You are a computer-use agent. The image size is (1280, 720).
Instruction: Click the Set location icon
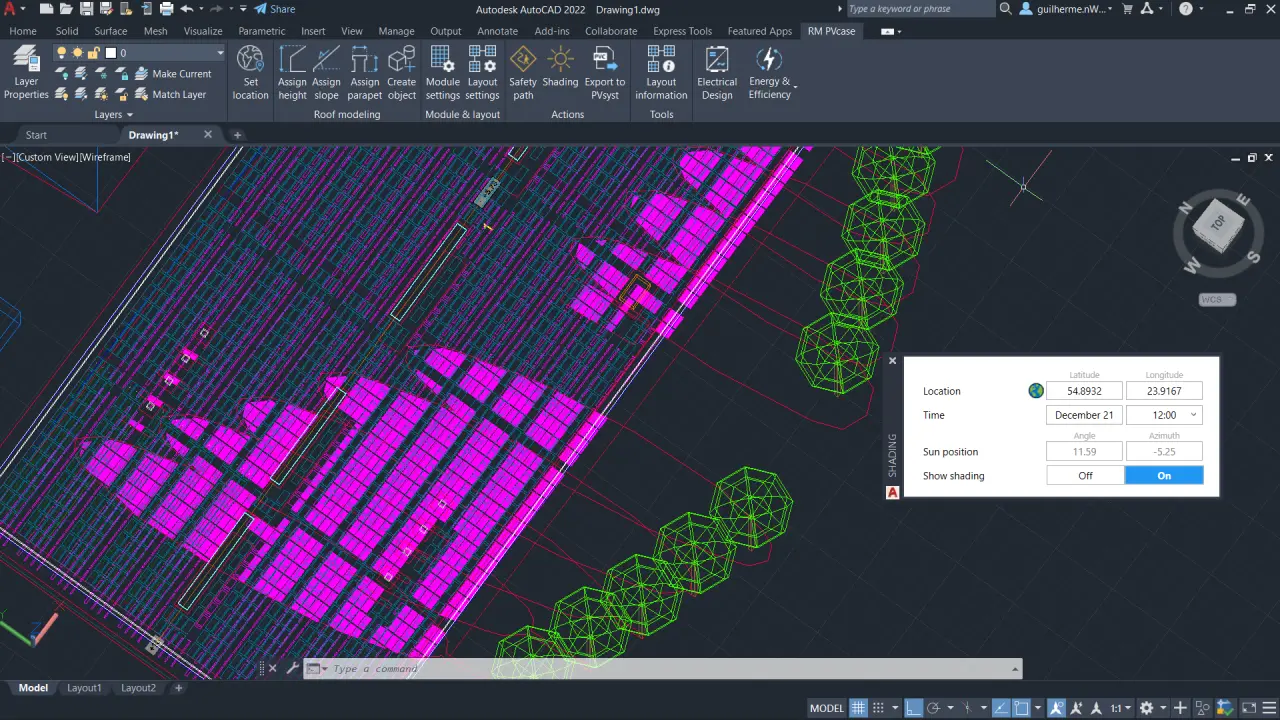(x=250, y=72)
